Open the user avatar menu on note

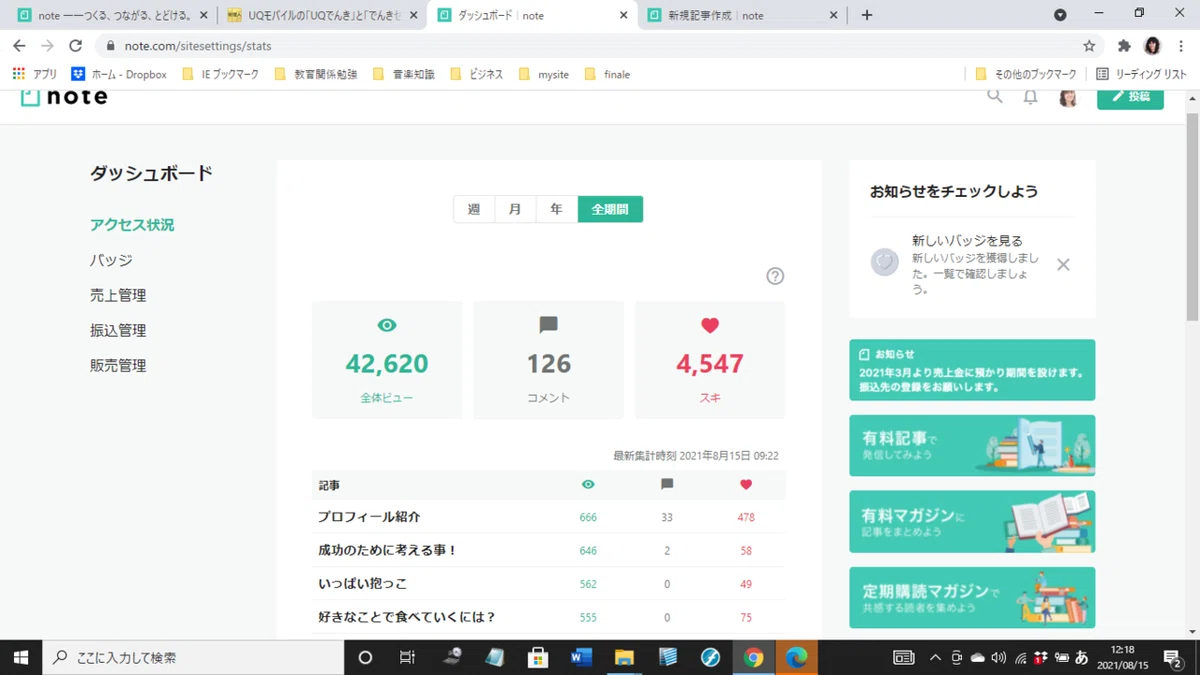point(1068,97)
